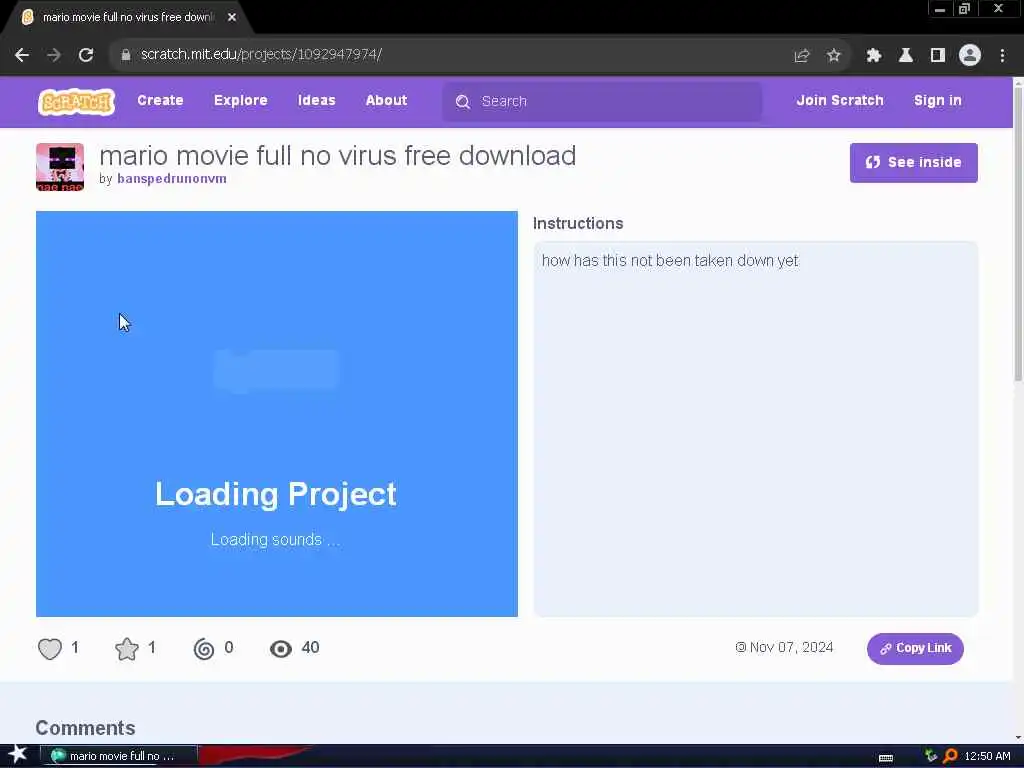Viewport: 1024px width, 768px height.
Task: Click the remix spiral icon
Action: pos(204,648)
